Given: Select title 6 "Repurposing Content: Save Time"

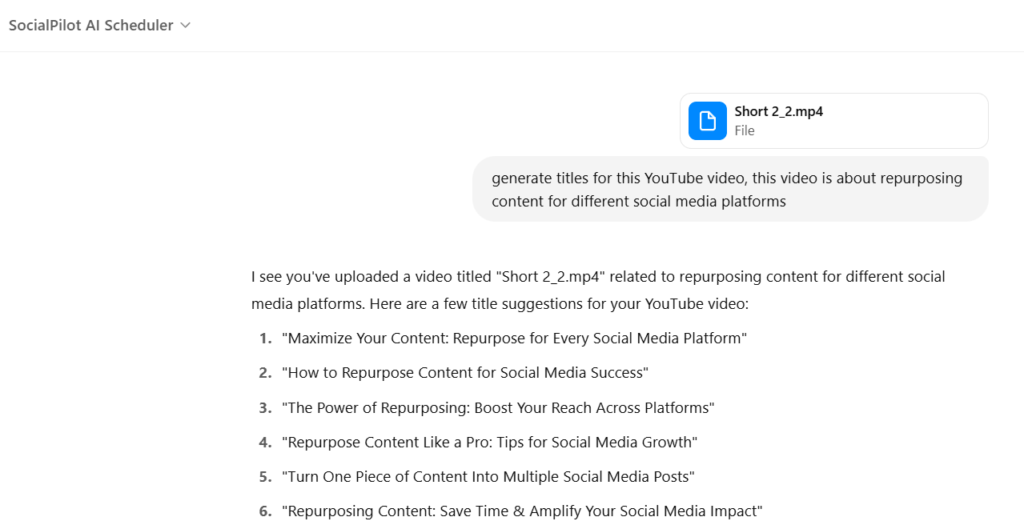Looking at the screenshot, I should click(522, 511).
